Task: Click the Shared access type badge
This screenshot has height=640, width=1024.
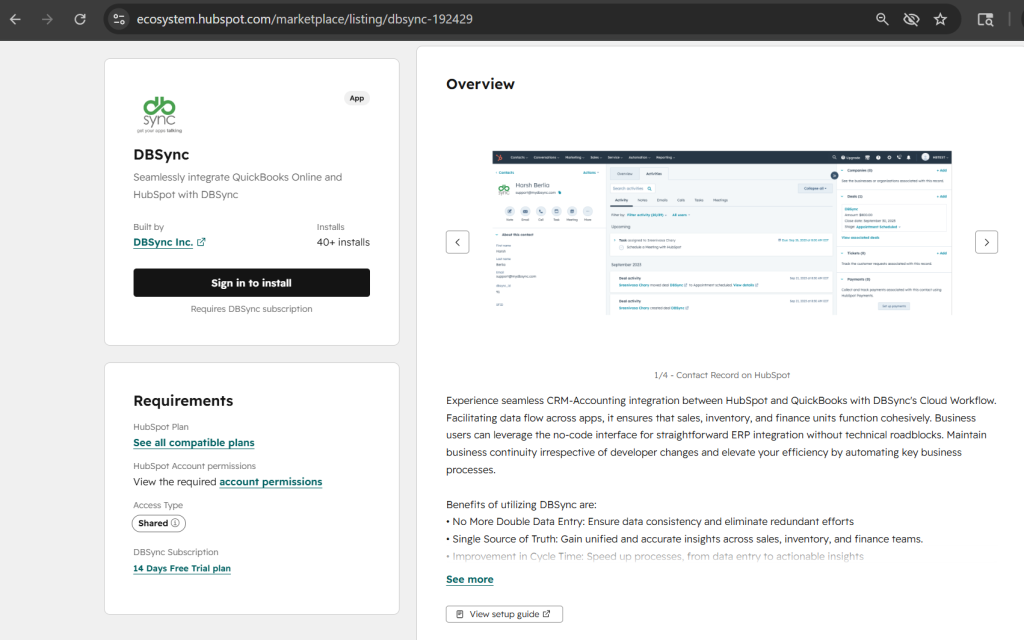Action: click(x=159, y=523)
